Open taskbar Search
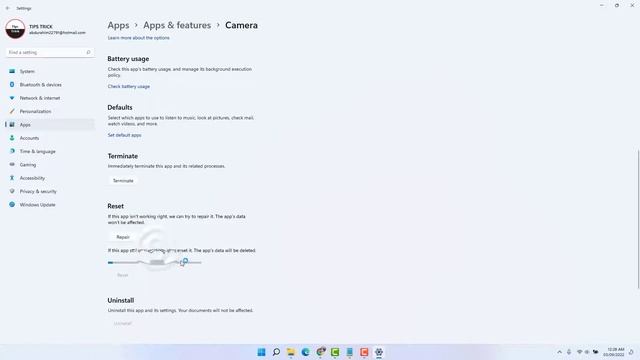The height and width of the screenshot is (360, 640). [276, 352]
